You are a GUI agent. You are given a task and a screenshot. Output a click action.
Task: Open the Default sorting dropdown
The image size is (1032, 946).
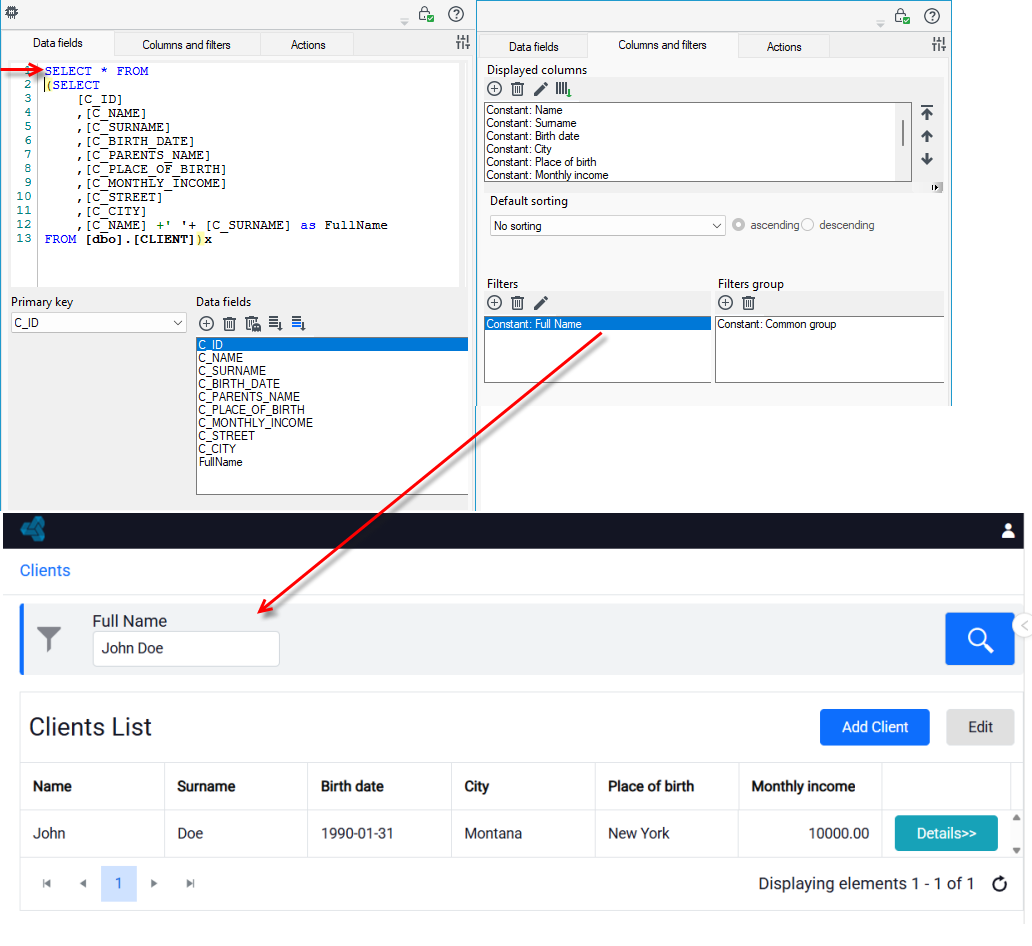point(607,226)
